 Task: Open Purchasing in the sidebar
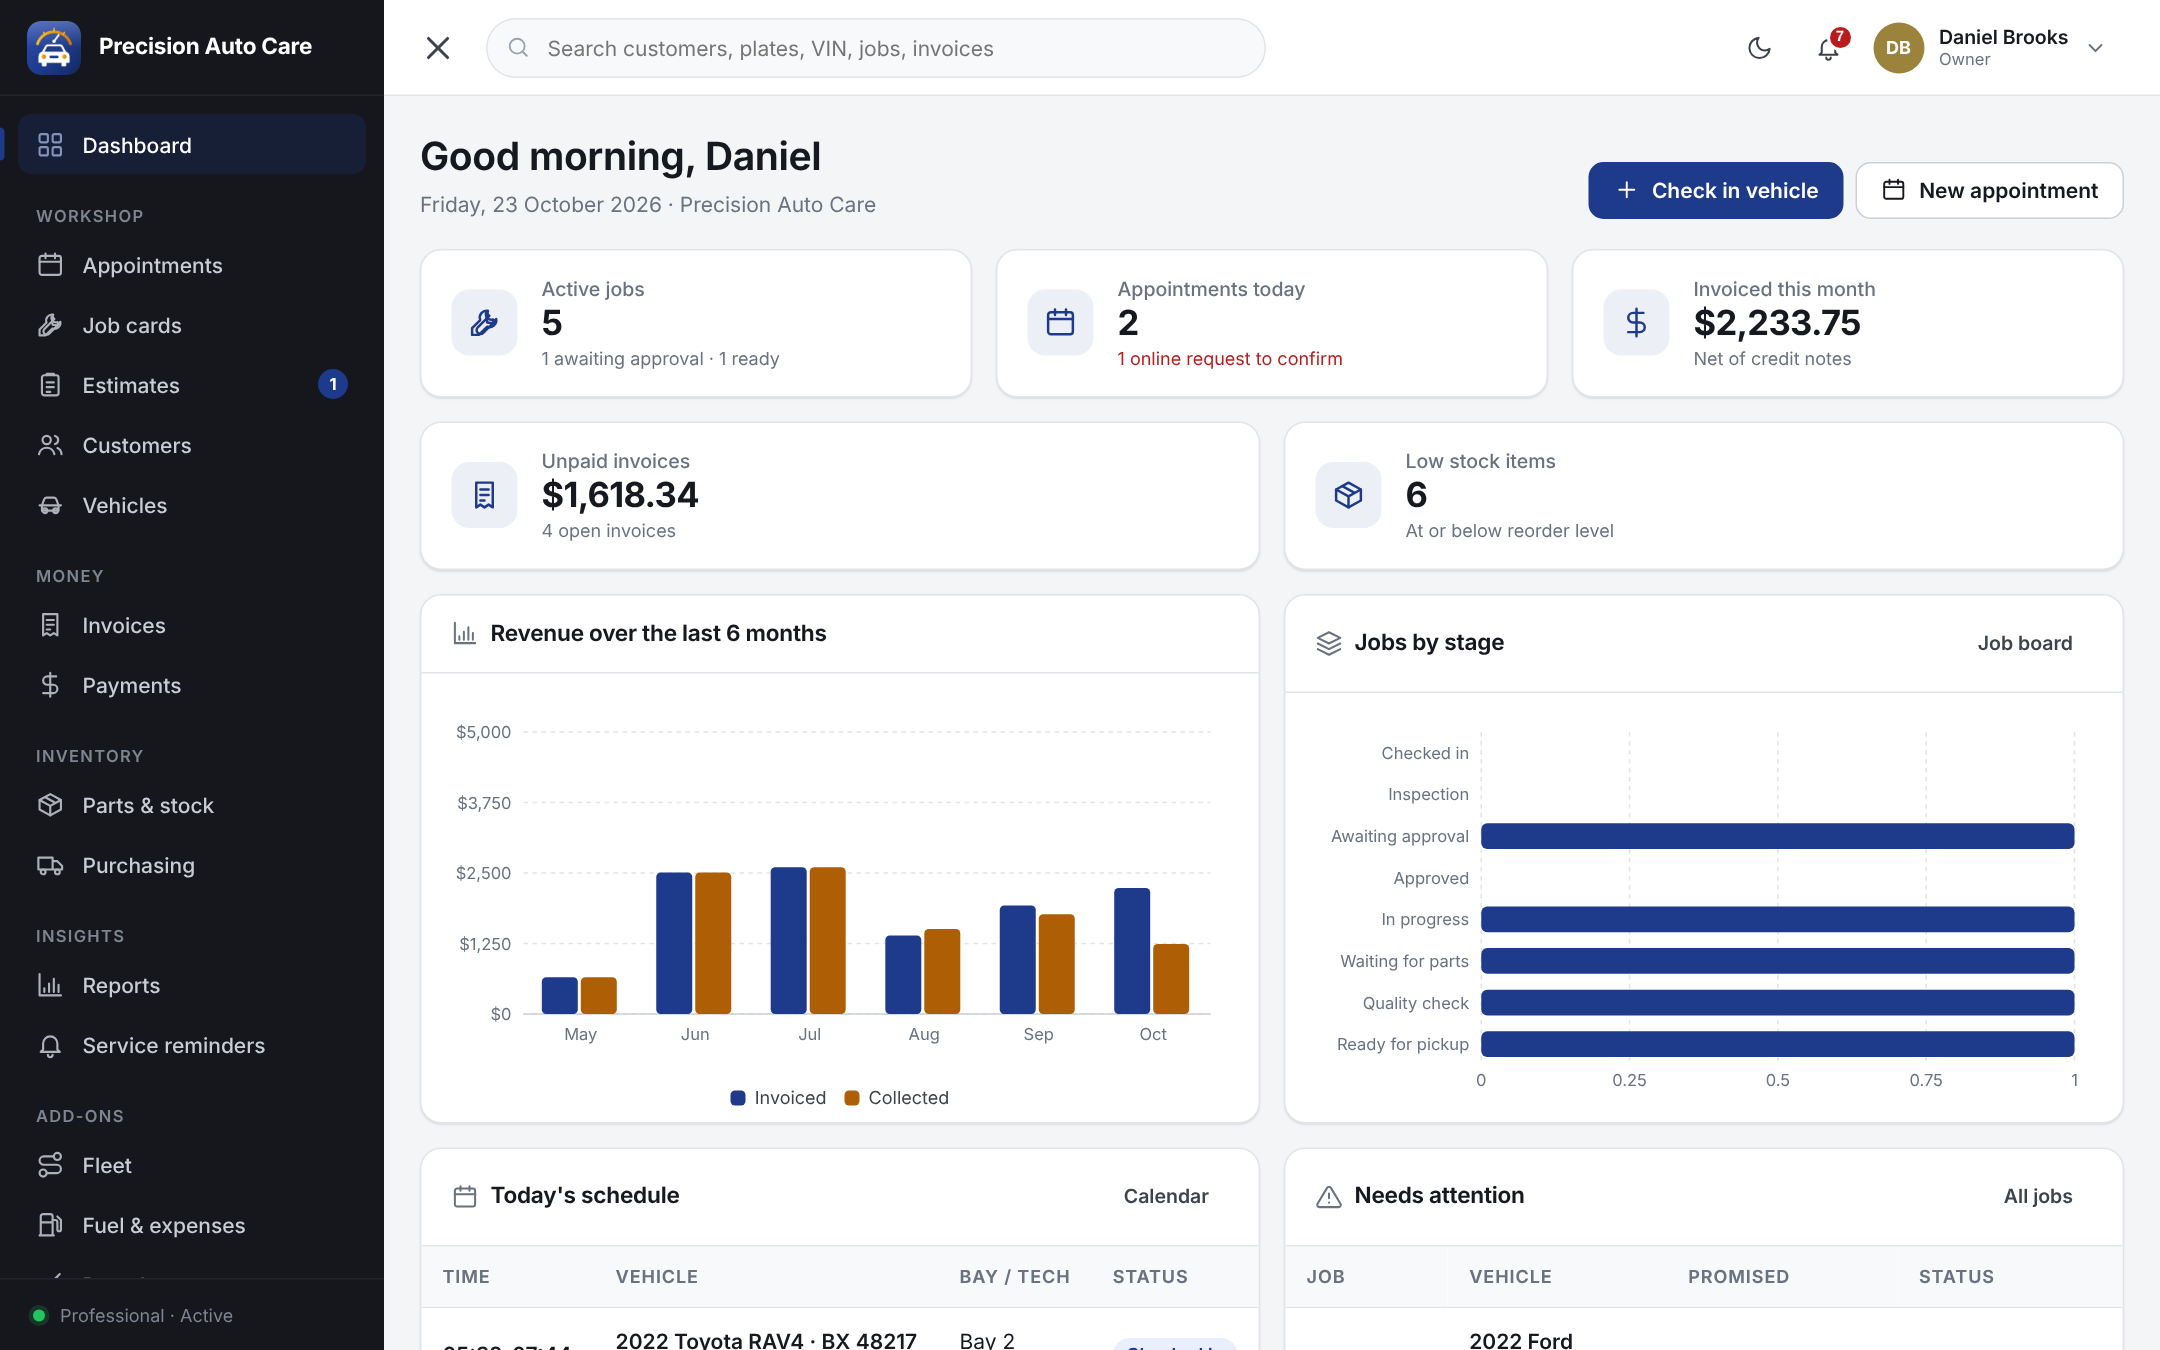[192, 865]
